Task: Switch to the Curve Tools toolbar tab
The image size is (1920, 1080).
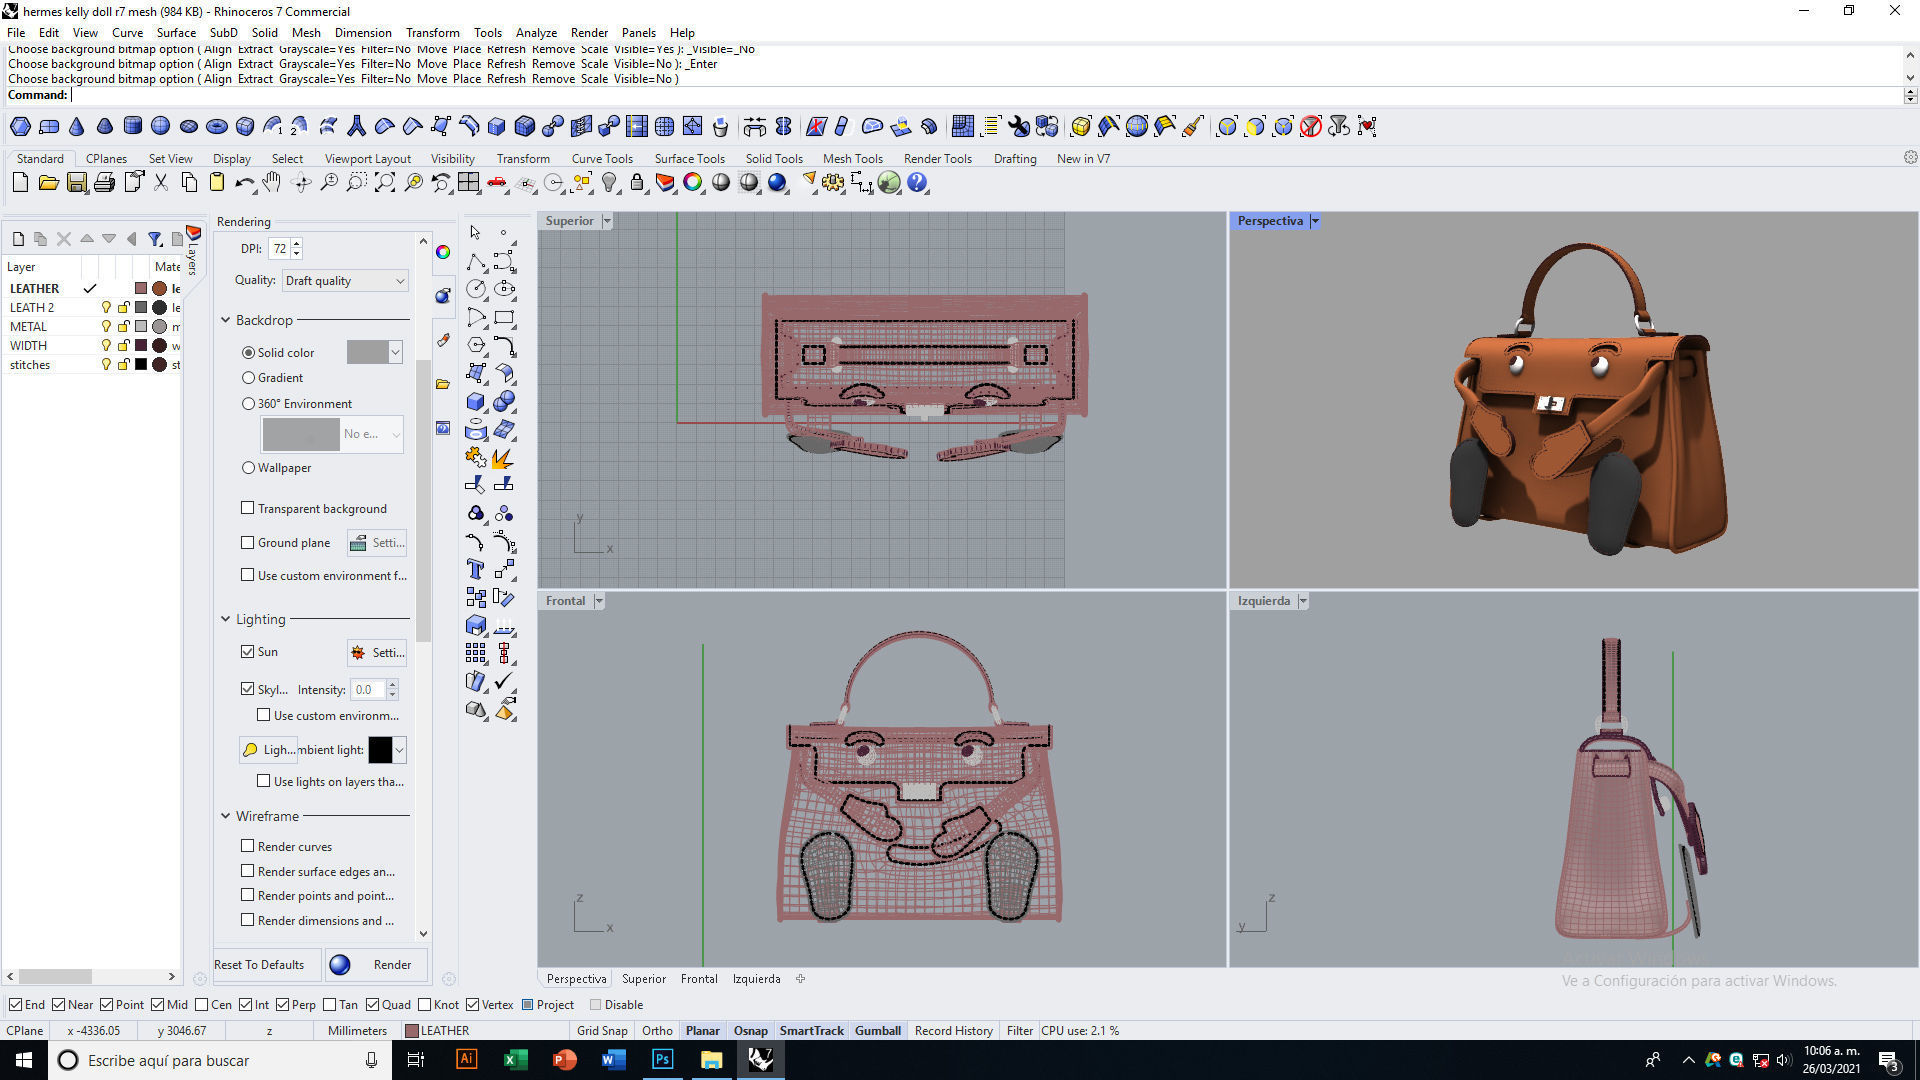Action: pyautogui.click(x=602, y=158)
